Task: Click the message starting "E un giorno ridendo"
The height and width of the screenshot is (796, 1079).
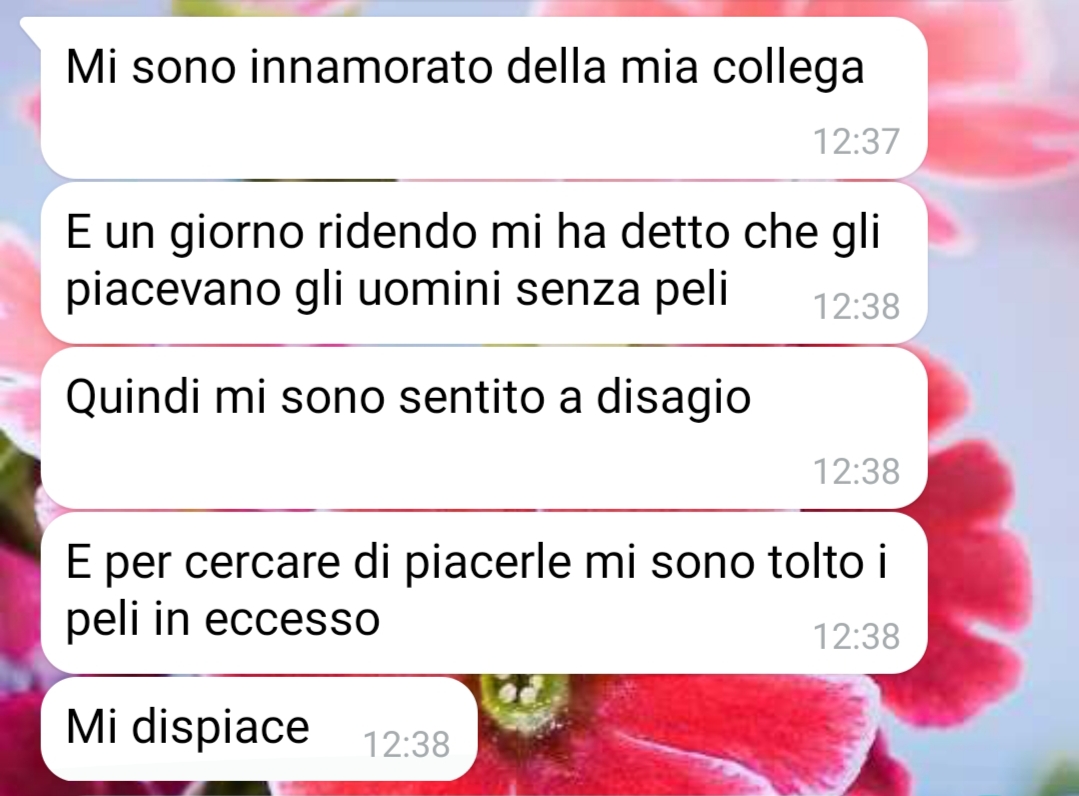Action: tap(484, 263)
